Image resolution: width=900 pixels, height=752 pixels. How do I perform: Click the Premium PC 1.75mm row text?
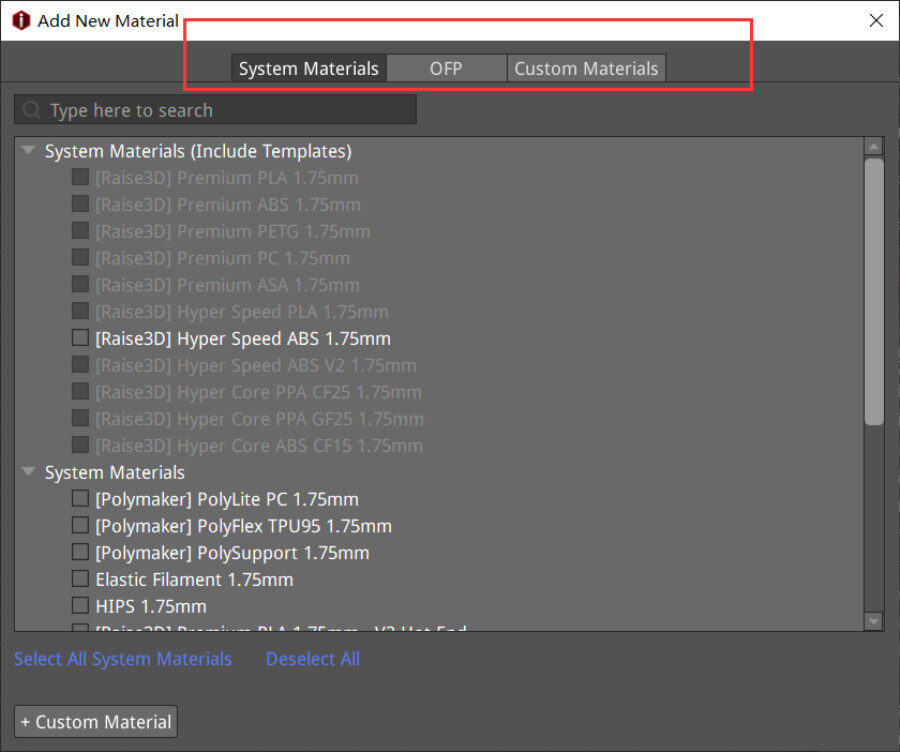(x=223, y=258)
